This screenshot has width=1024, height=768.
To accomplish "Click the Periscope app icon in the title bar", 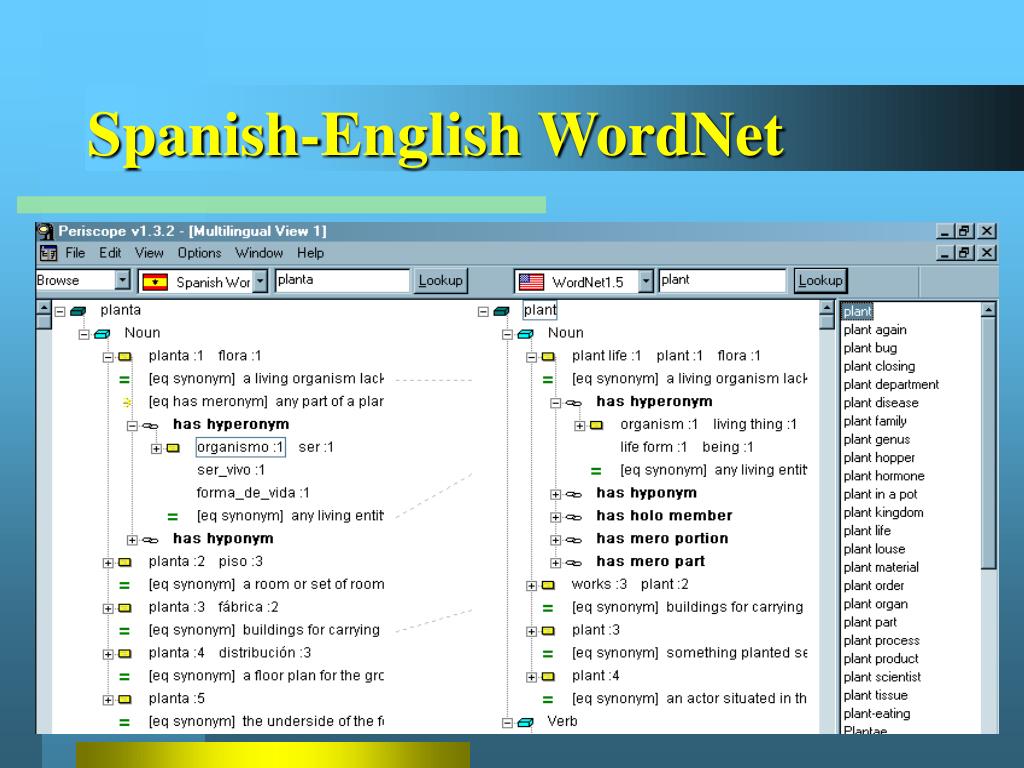I will coord(45,232).
